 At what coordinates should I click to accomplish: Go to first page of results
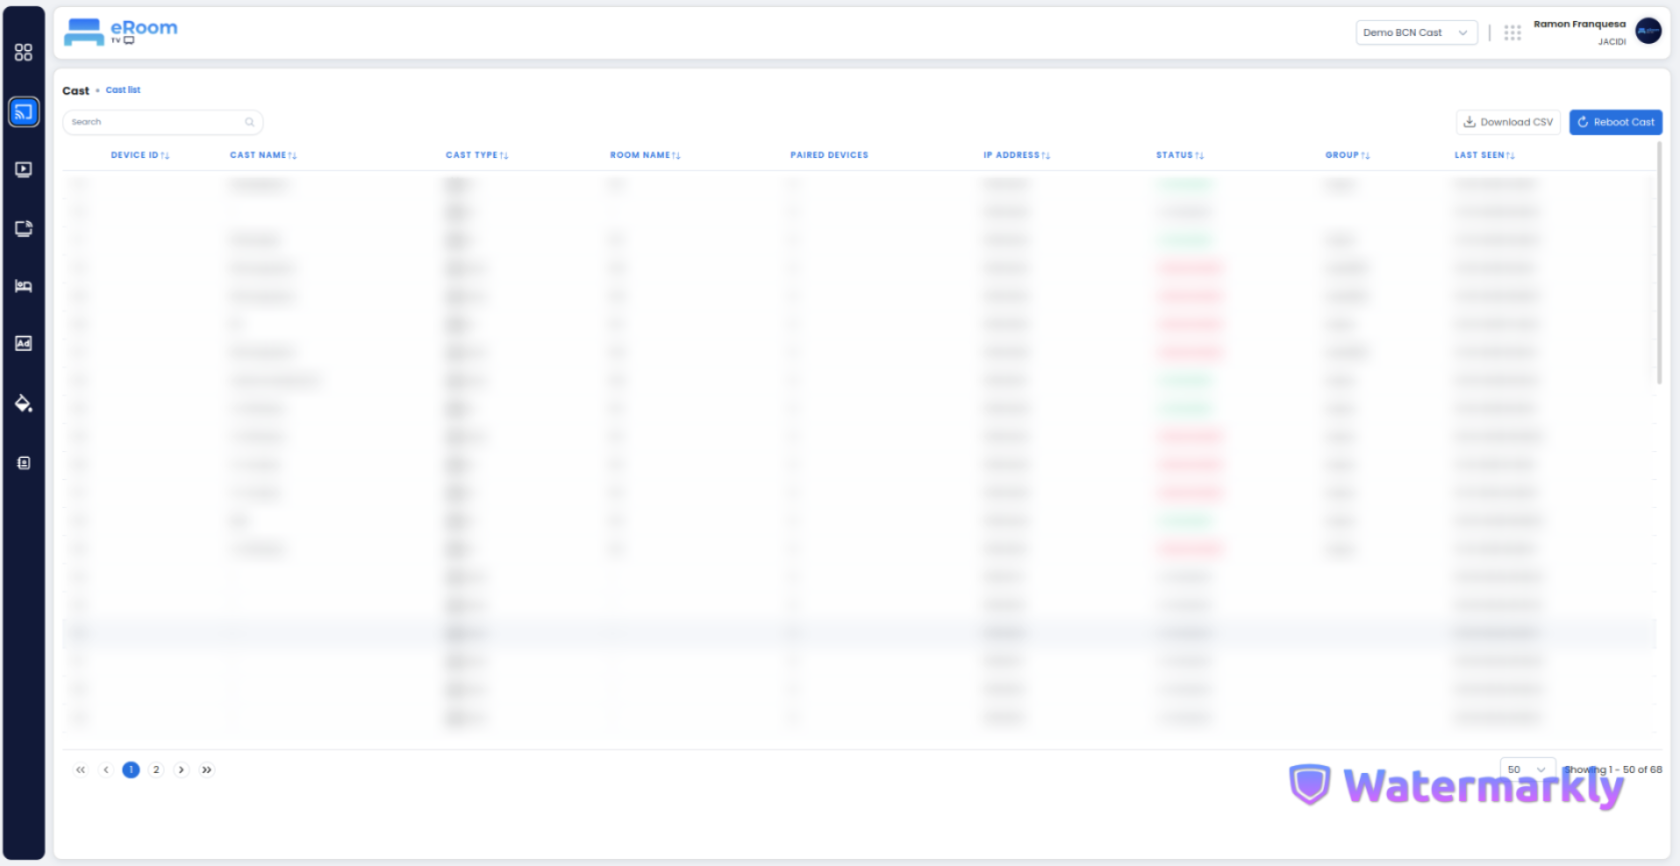coord(81,770)
